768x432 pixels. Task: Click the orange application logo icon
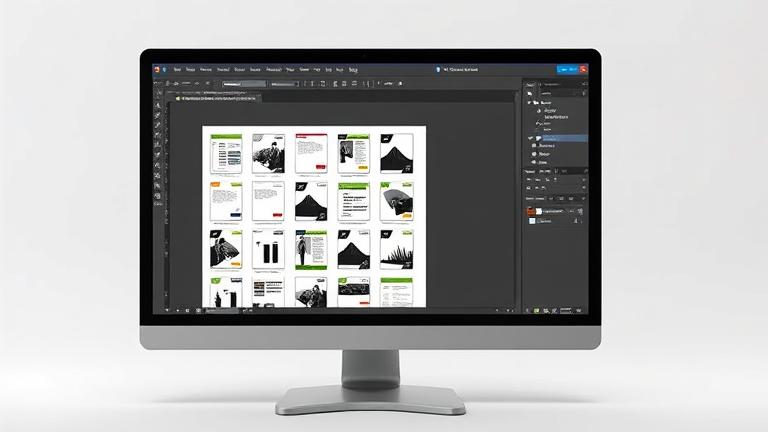(157, 70)
